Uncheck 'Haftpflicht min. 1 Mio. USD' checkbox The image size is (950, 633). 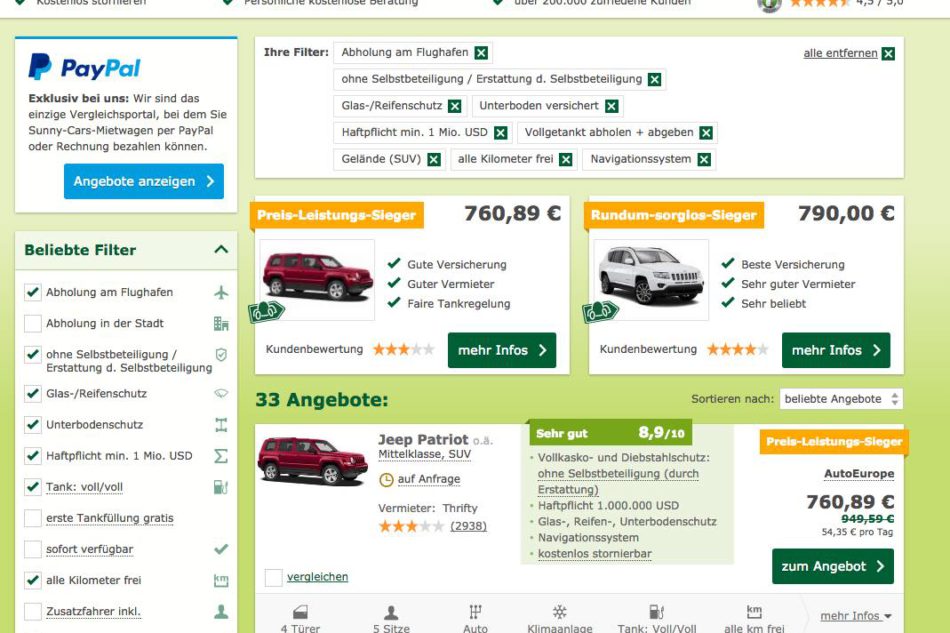(x=33, y=456)
